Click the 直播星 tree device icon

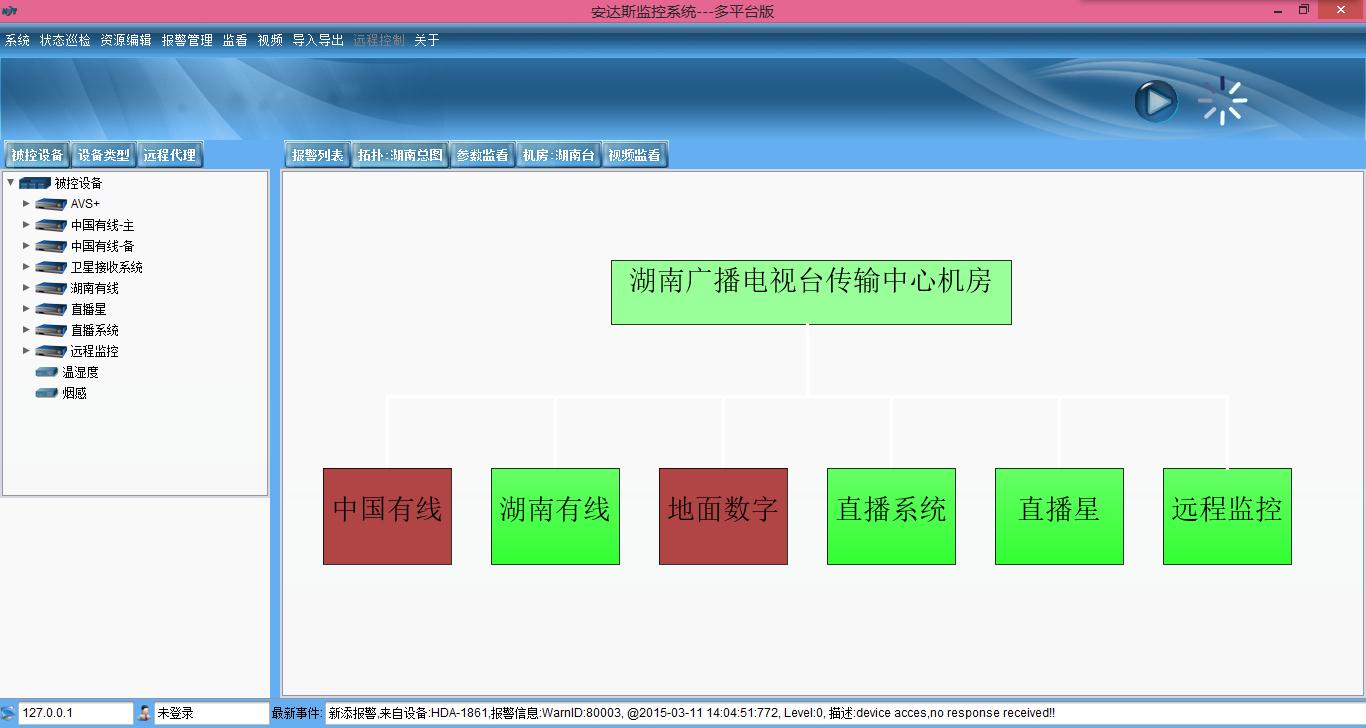[51, 309]
